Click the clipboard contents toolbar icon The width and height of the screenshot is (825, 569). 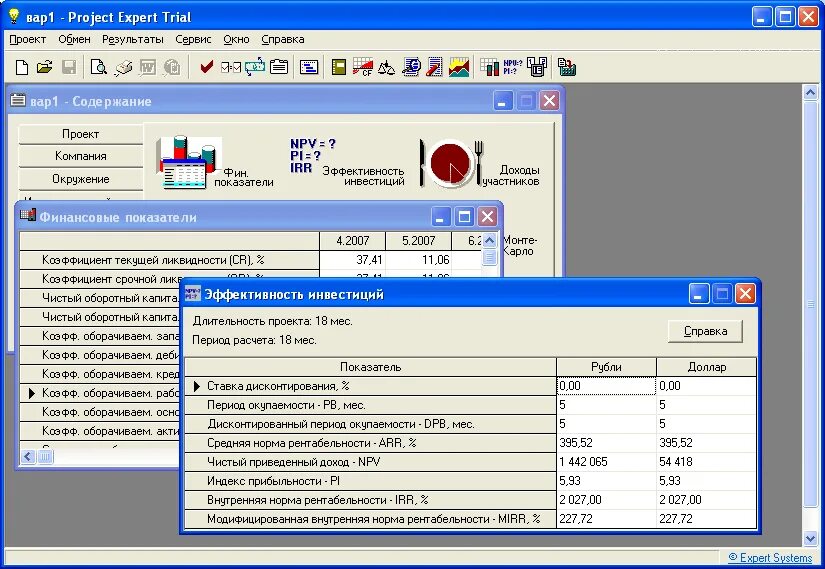point(279,67)
